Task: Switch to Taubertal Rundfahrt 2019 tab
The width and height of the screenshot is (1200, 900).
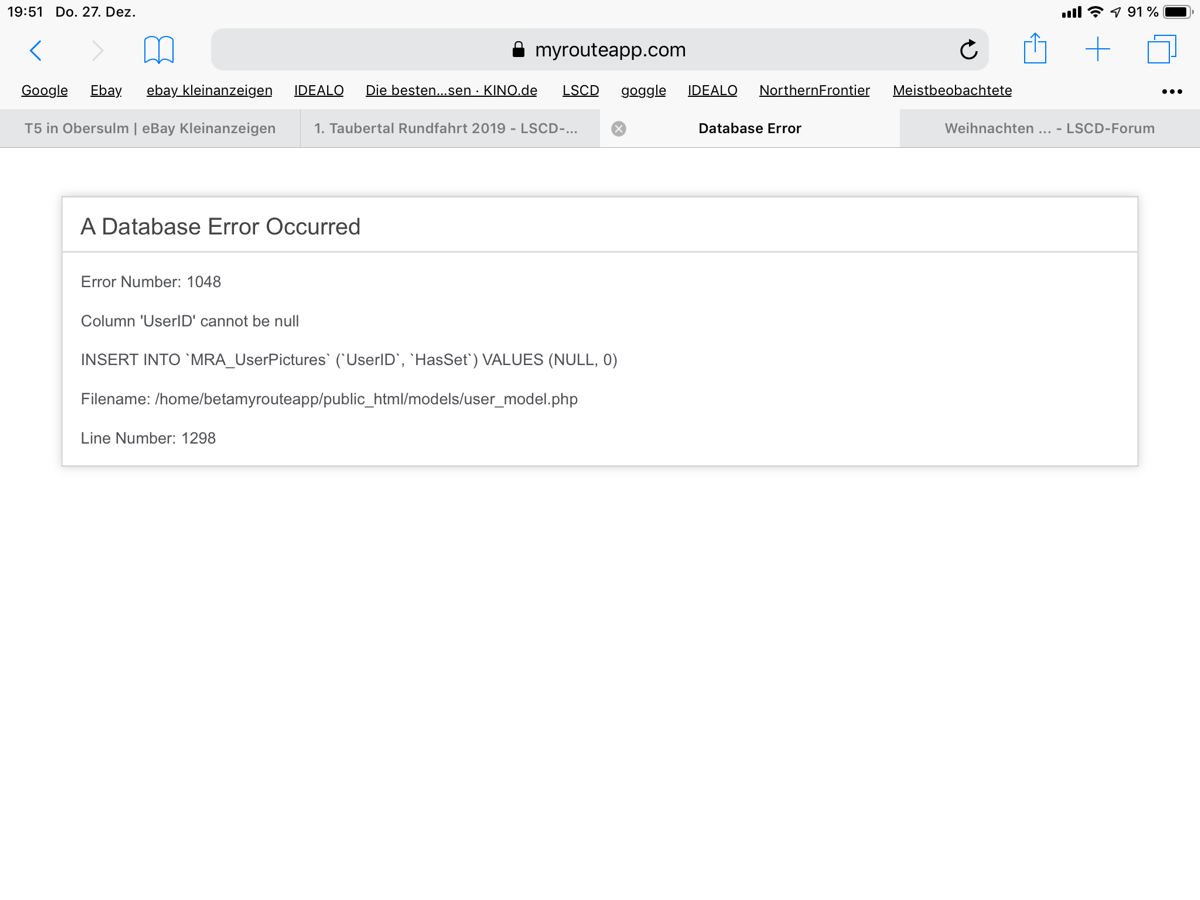Action: [446, 128]
